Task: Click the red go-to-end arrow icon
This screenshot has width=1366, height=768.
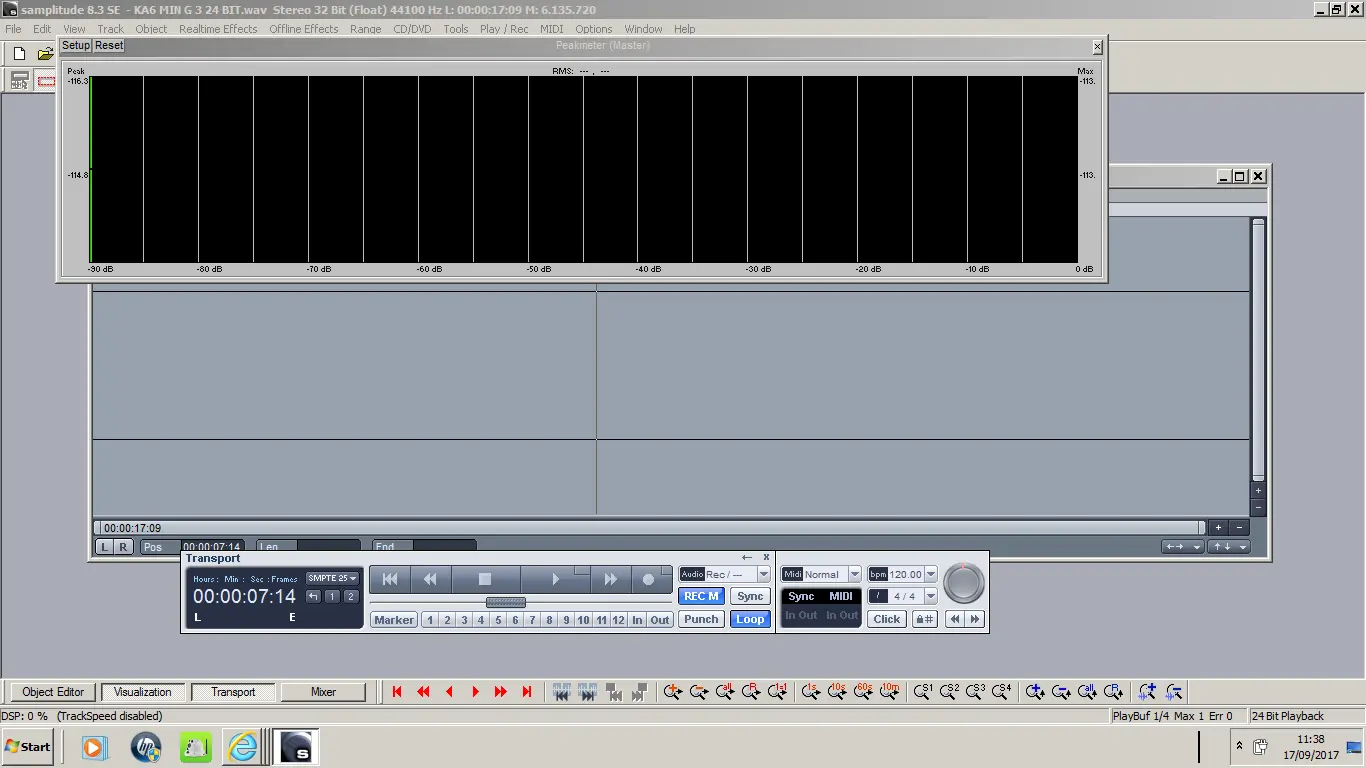Action: (527, 691)
